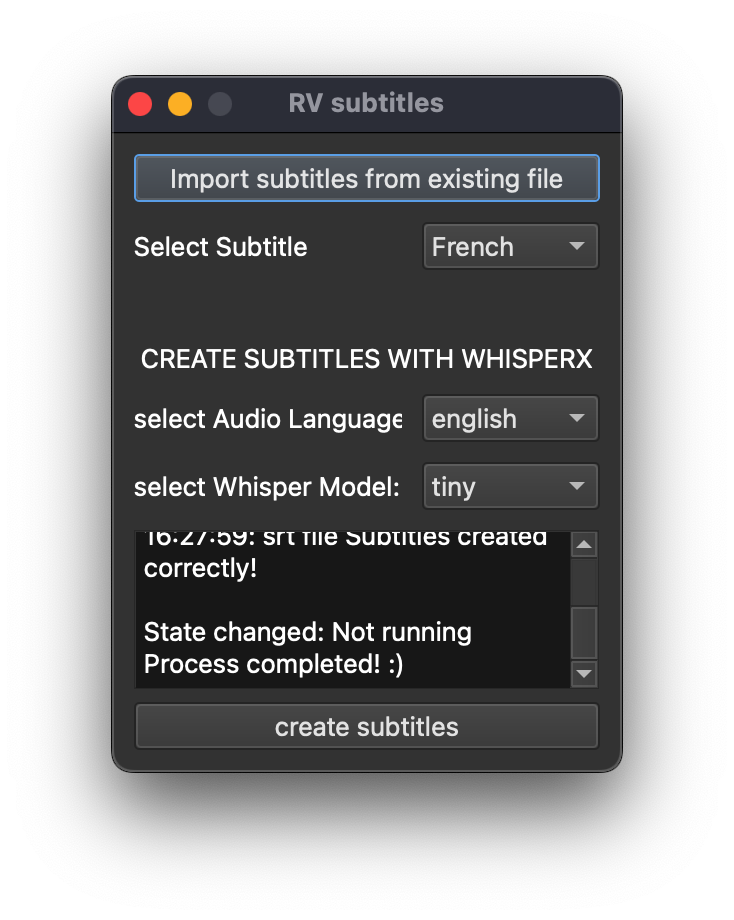Click the 'select Audio Language' label
The height and width of the screenshot is (920, 734).
pos(268,420)
